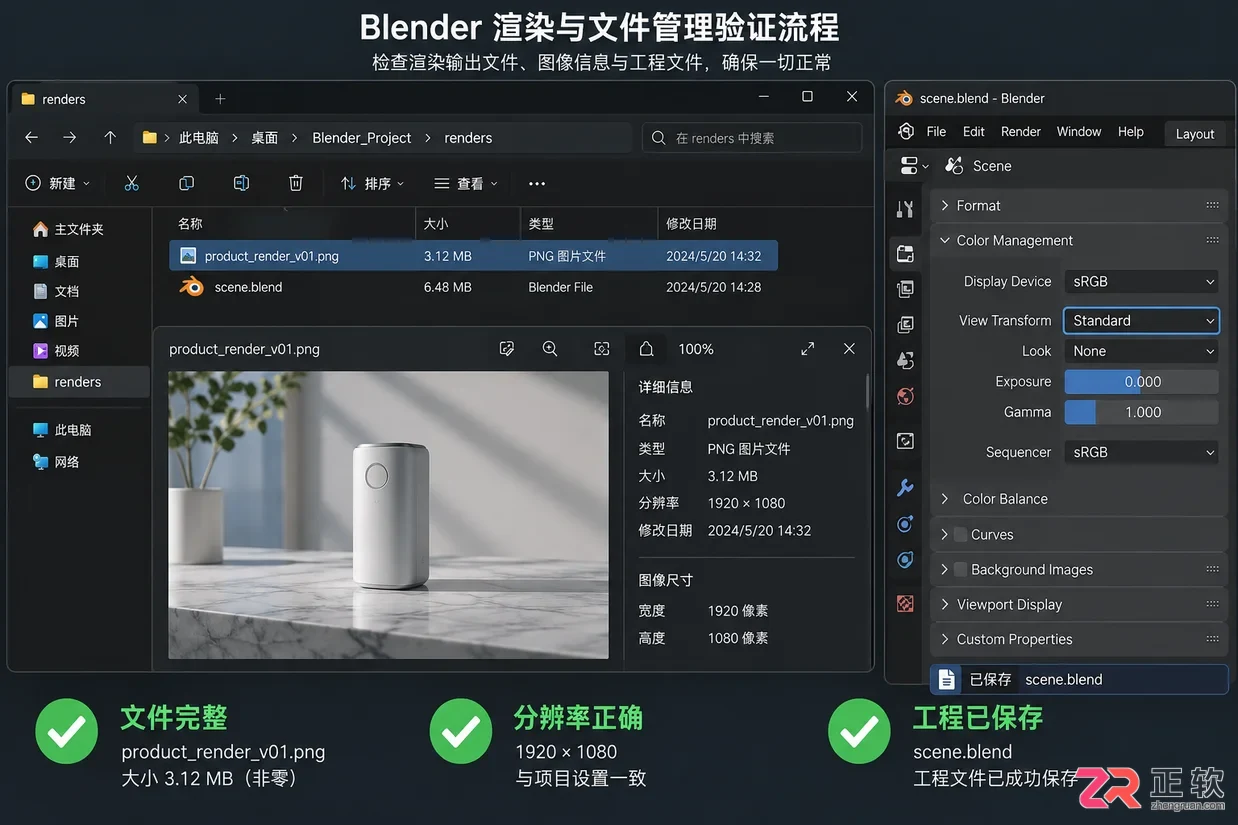Open the checkered Texture properties tab

pos(905,604)
